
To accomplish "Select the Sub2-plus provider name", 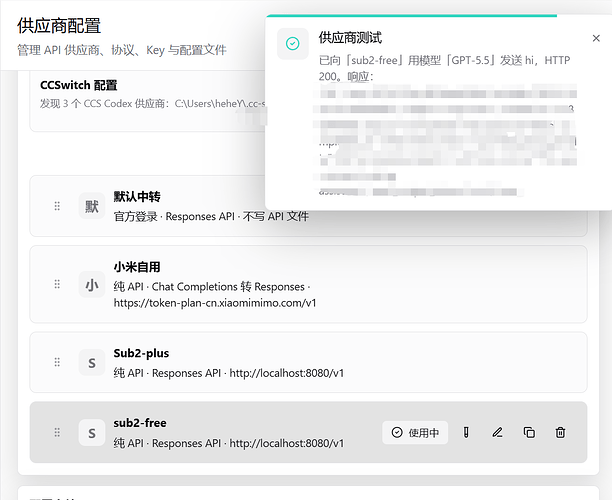I will [x=141, y=353].
